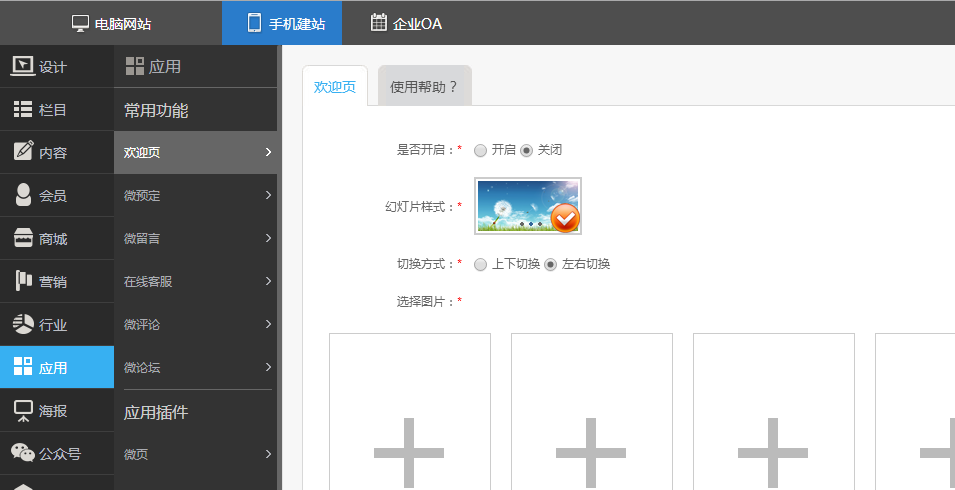Choose the 上下切换 radio option
This screenshot has height=490, width=955.
481,264
